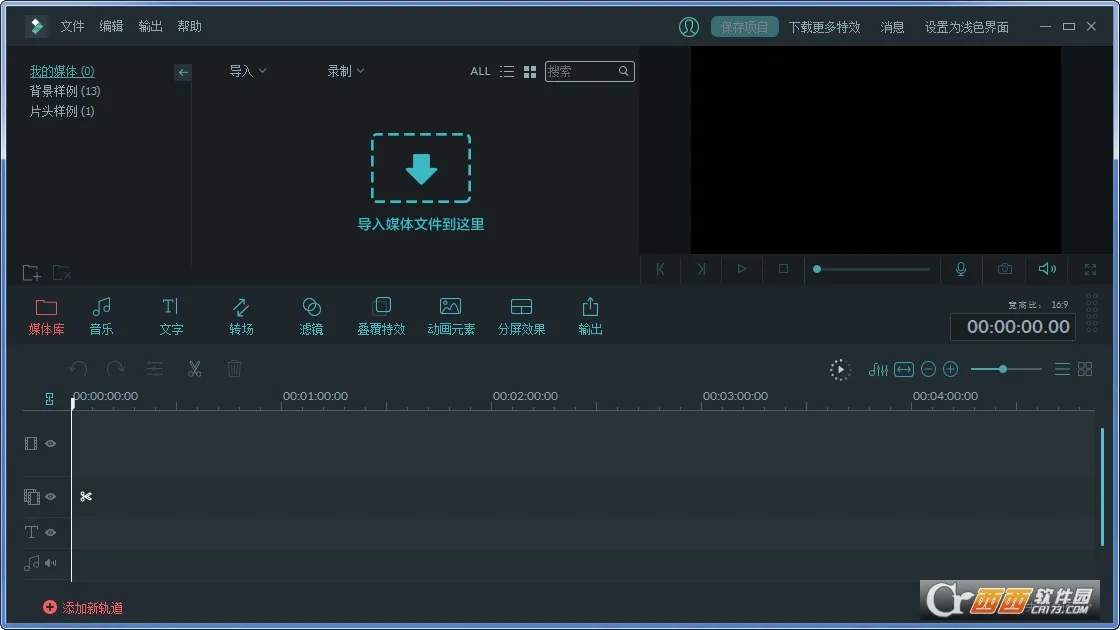Adjust the timeline zoom slider
The width and height of the screenshot is (1120, 630).
coord(1003,369)
